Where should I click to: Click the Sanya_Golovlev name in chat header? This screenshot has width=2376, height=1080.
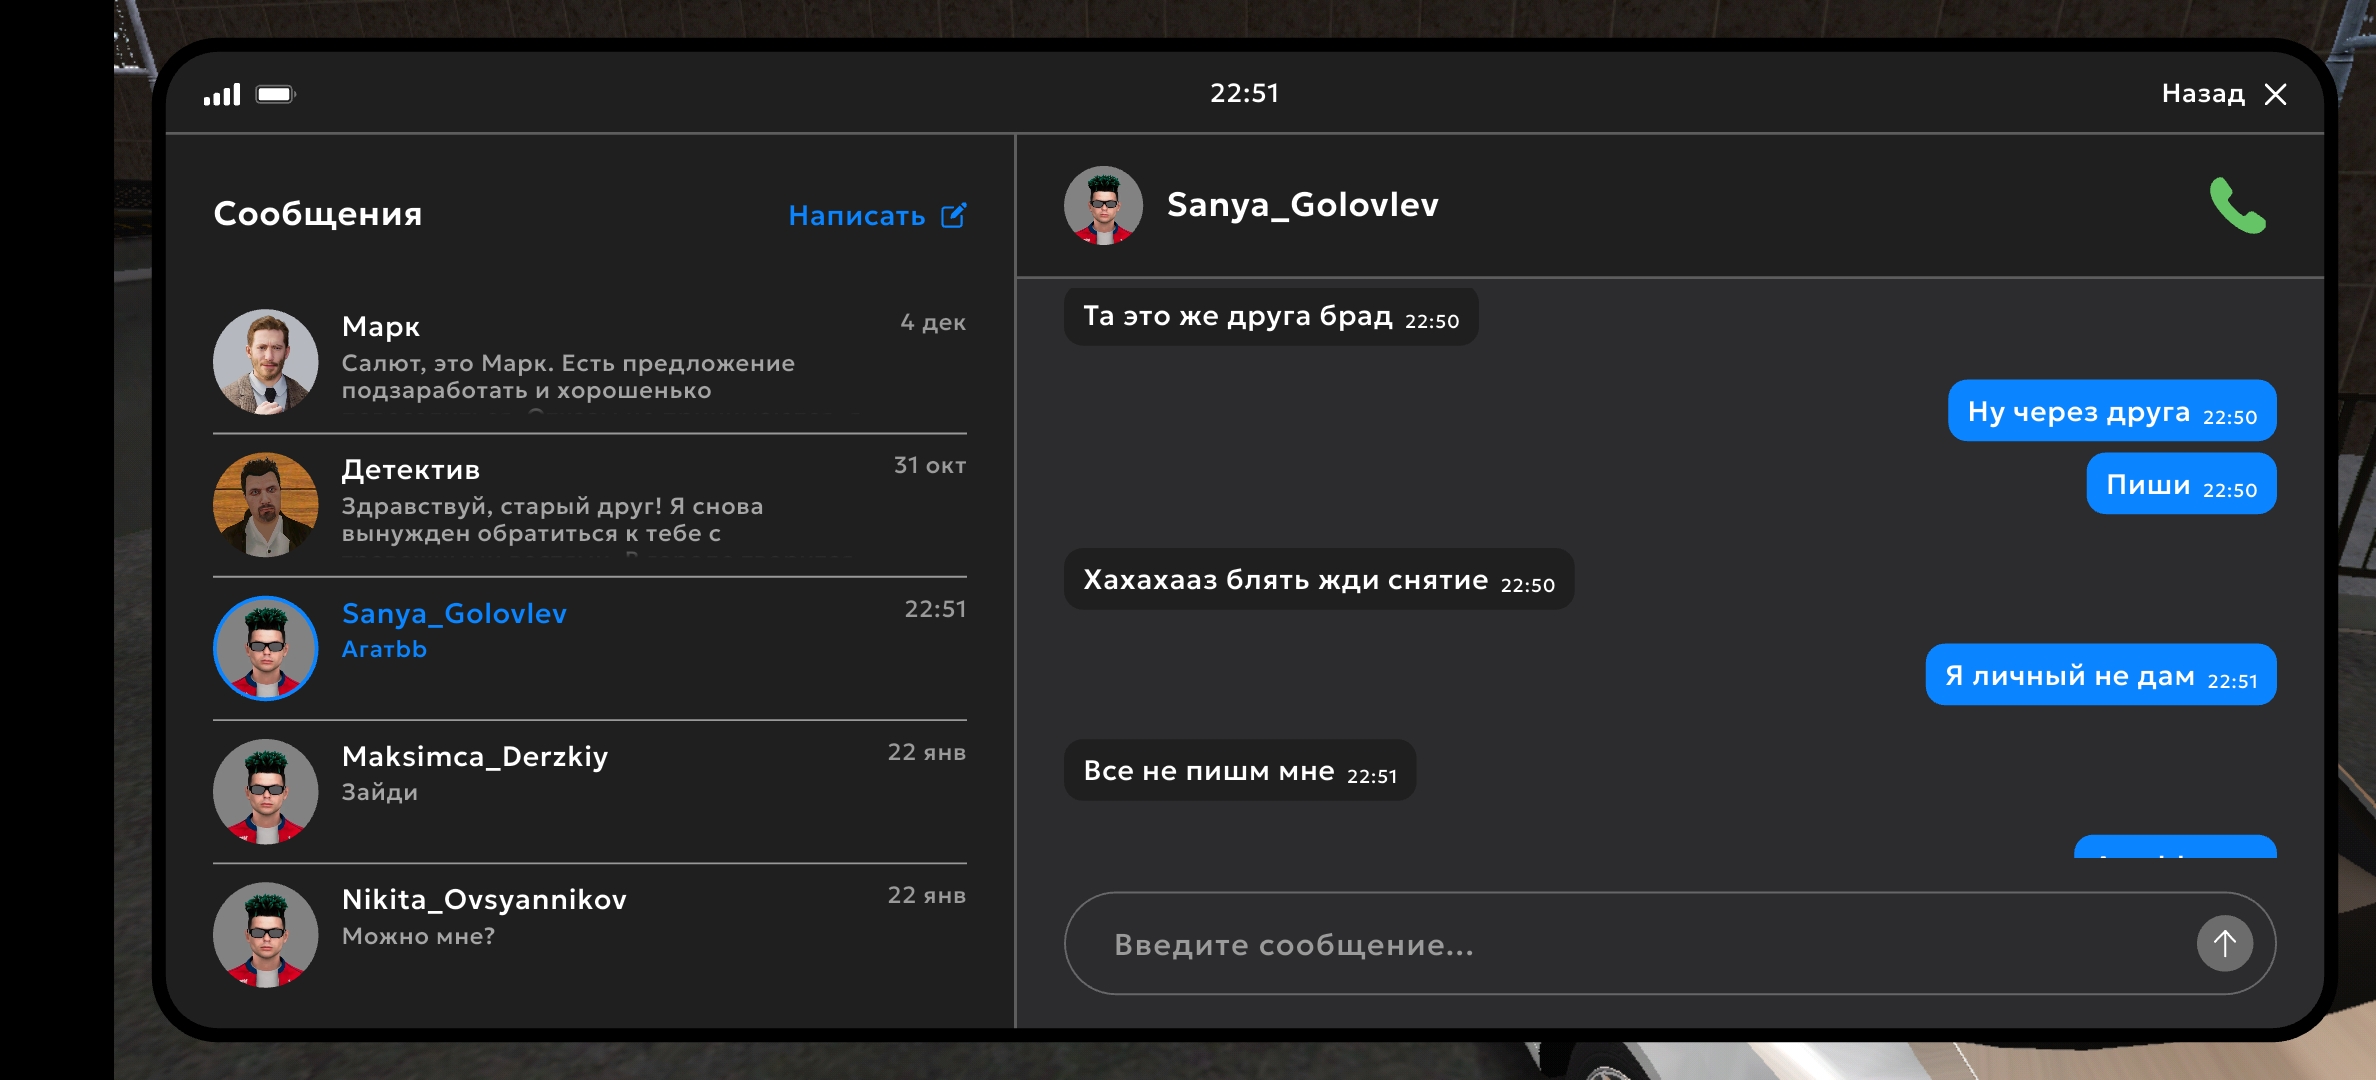coord(1302,205)
